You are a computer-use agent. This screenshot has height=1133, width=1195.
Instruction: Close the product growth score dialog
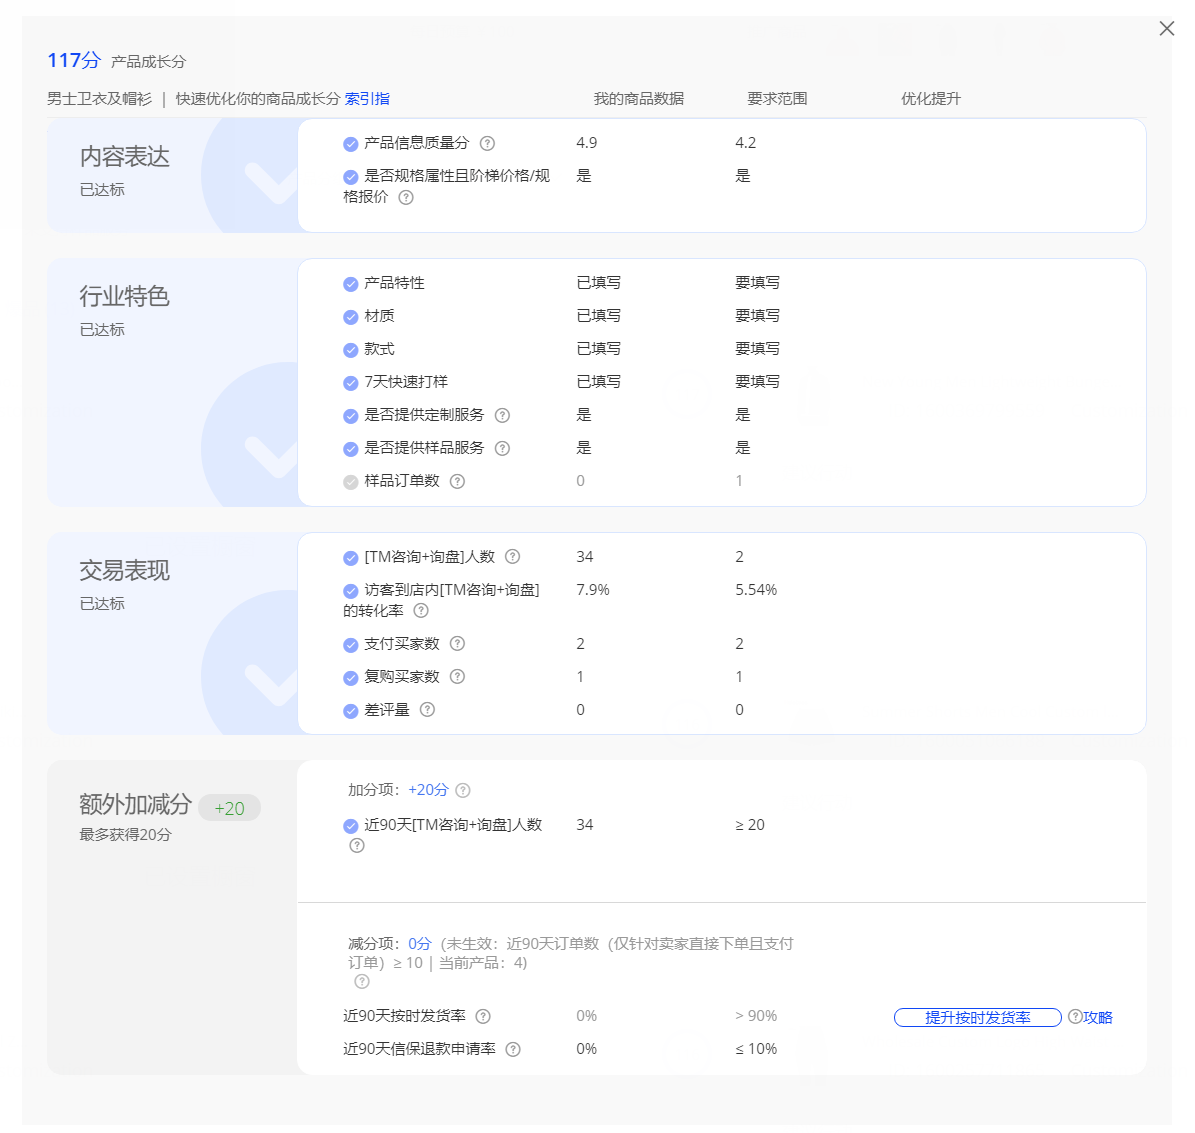[1166, 28]
